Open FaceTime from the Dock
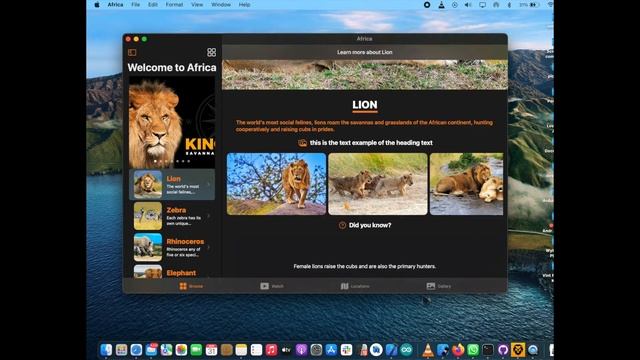This screenshot has width=640, height=360. click(196, 350)
